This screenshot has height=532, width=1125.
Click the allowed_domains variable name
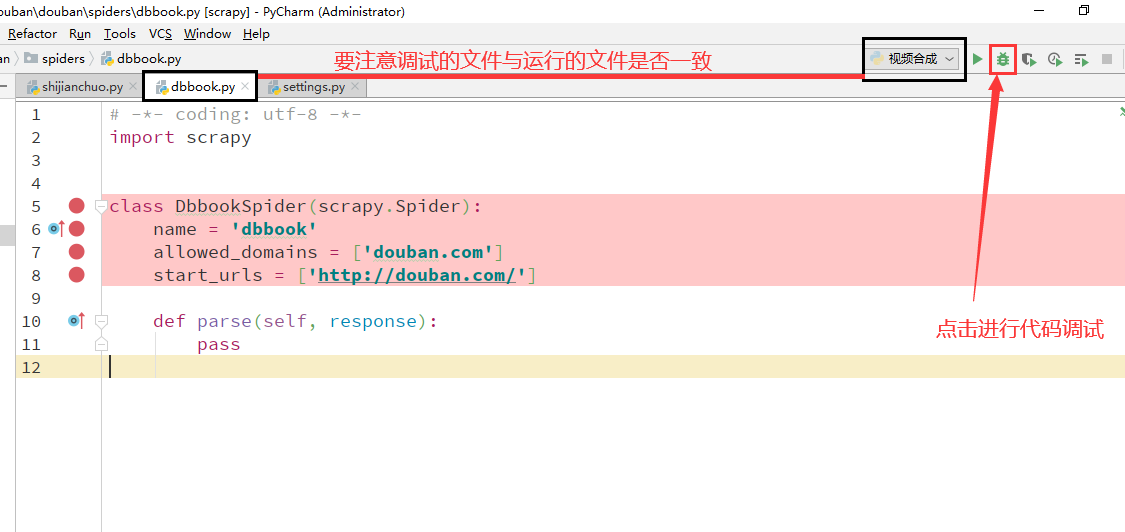(x=235, y=252)
